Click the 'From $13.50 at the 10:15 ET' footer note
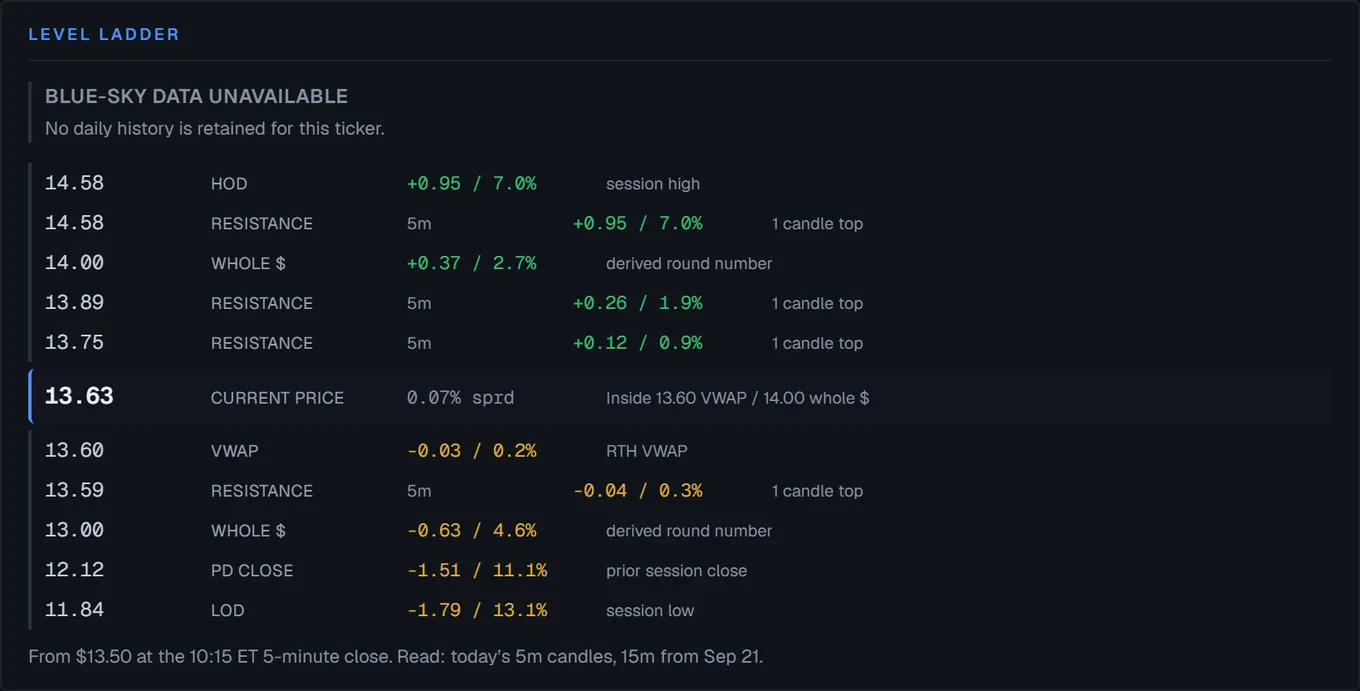 tap(396, 657)
